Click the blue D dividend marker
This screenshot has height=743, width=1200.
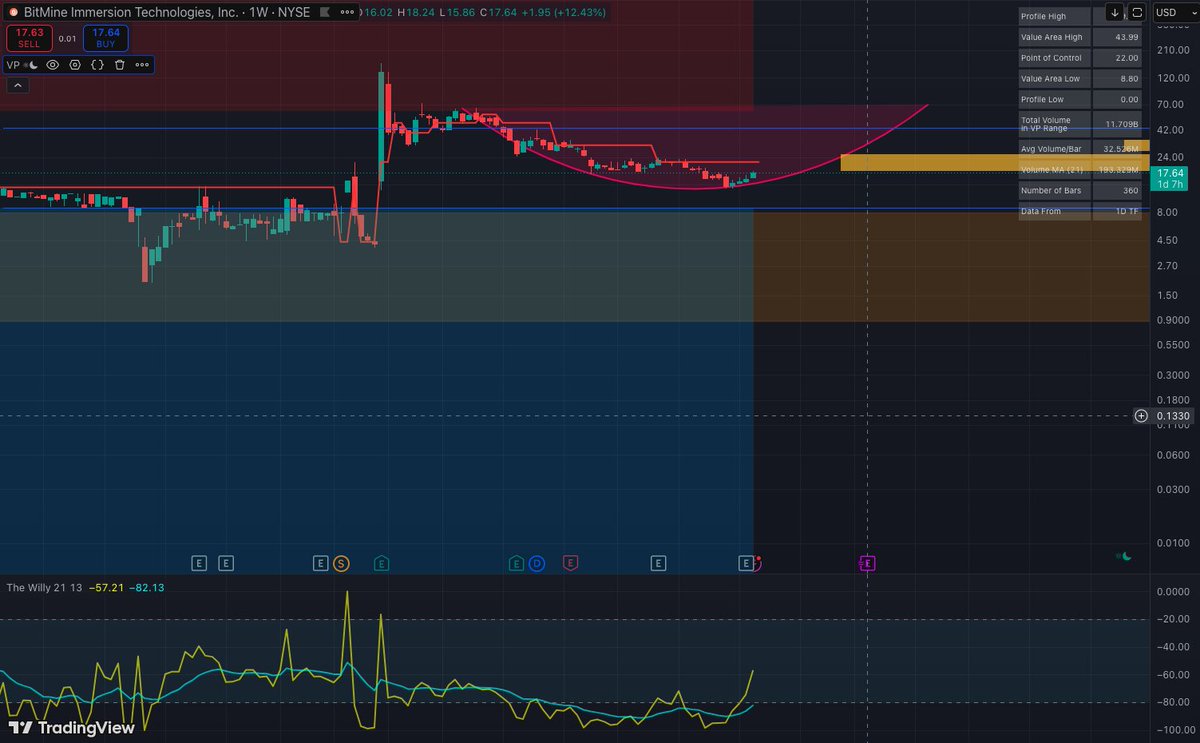537,564
